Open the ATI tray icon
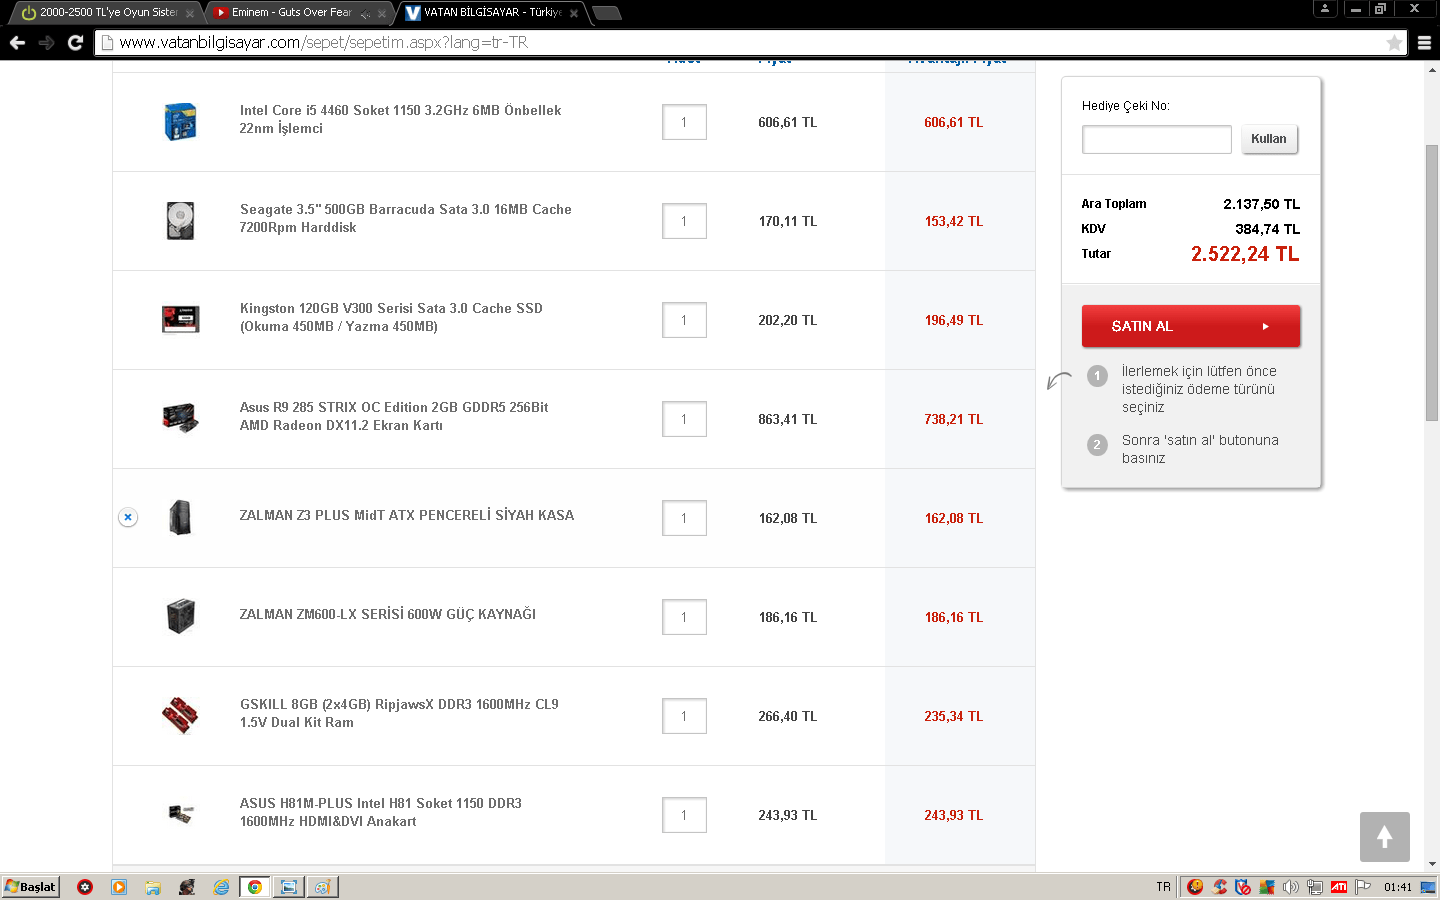Viewport: 1440px width, 900px height. [x=1339, y=887]
